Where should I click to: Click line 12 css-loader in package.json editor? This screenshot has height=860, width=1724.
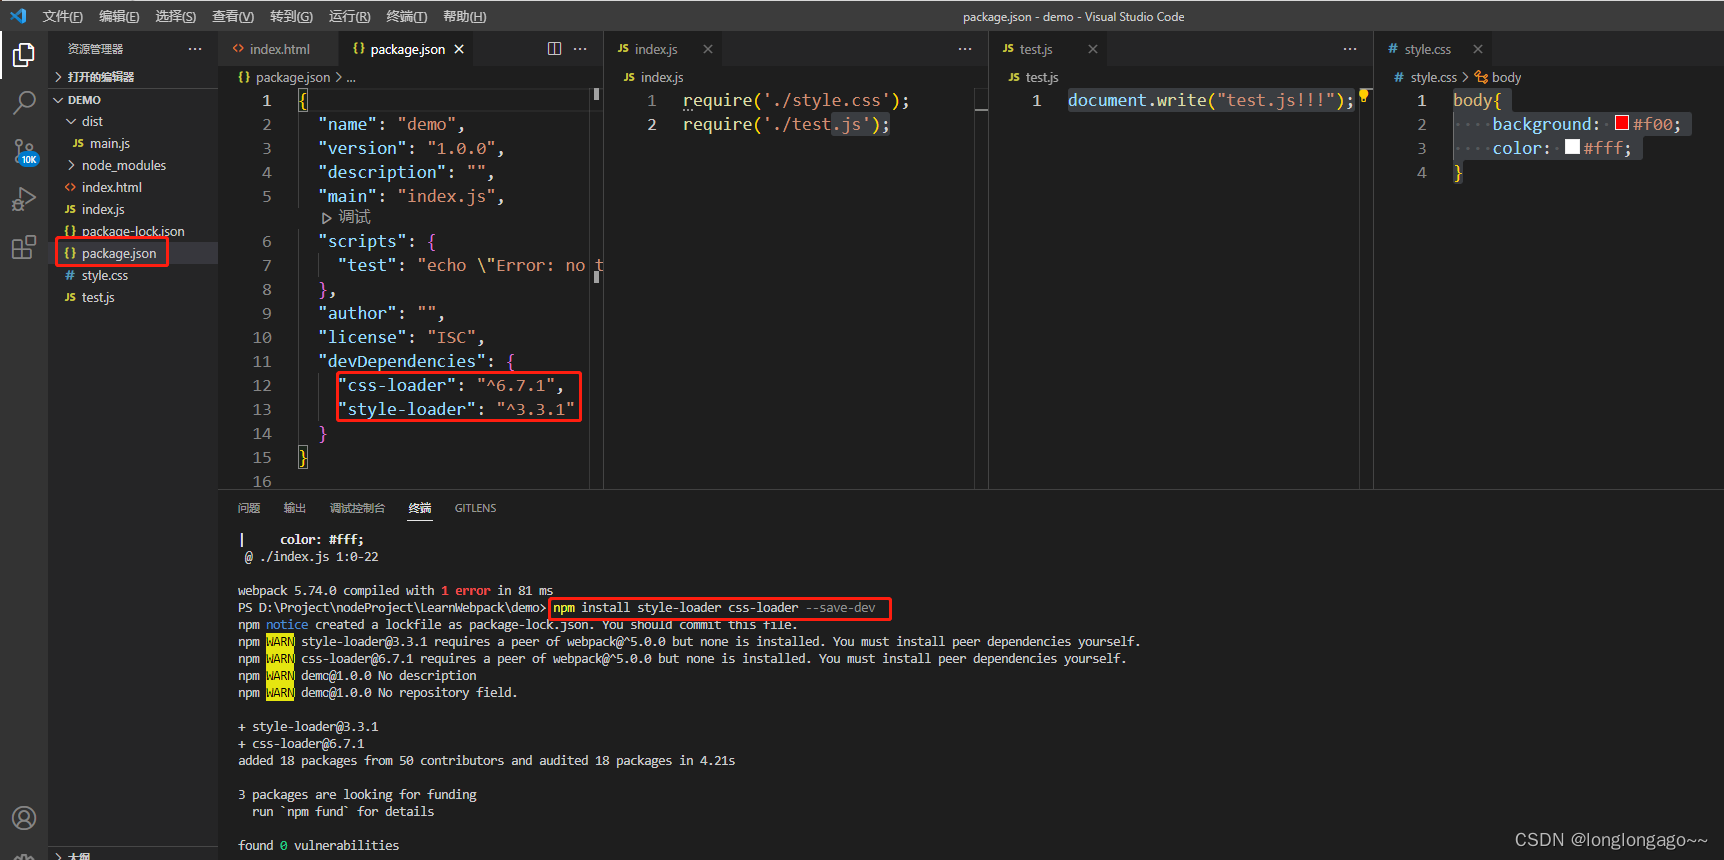click(x=451, y=385)
